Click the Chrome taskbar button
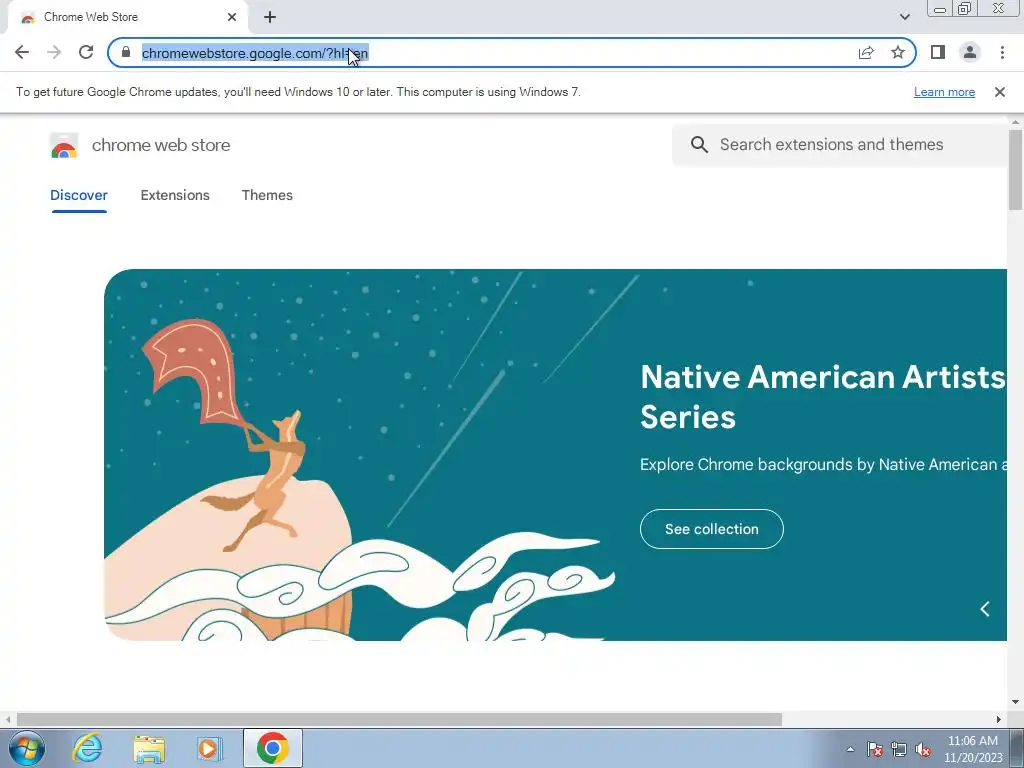Screen dimensions: 1024x768 tap(272, 748)
